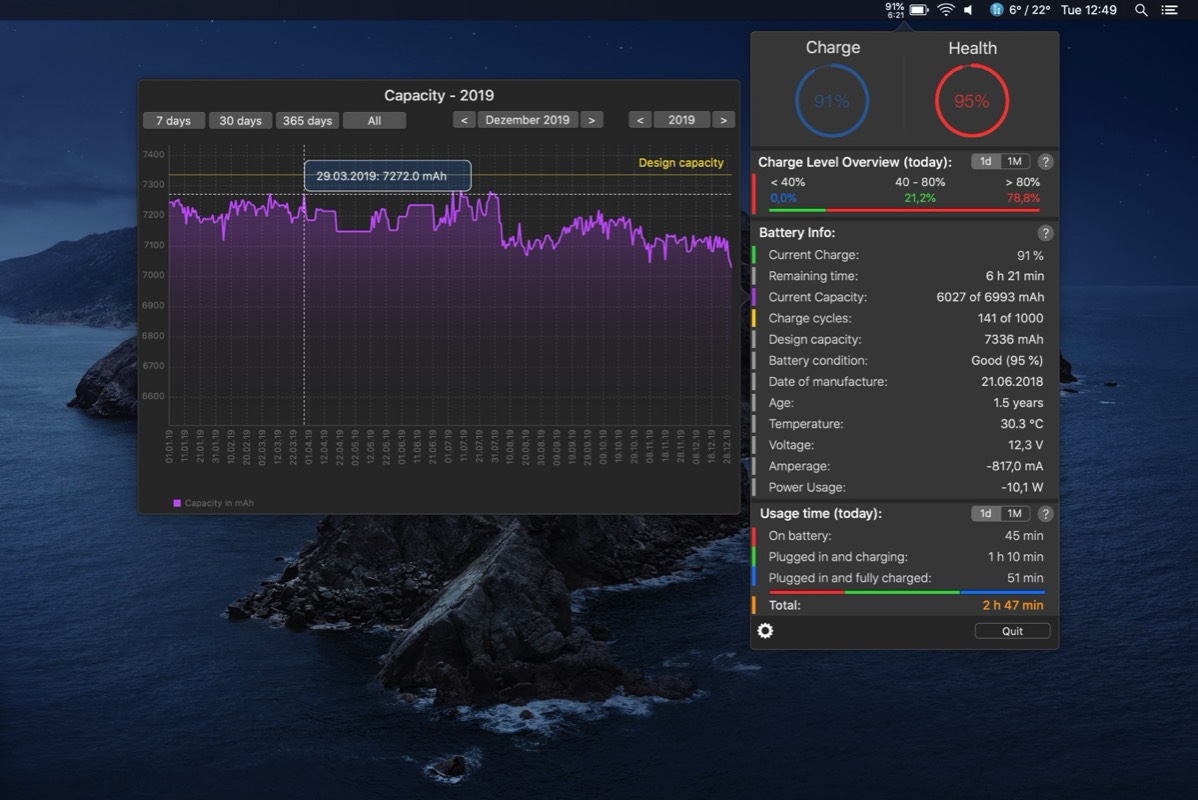The height and width of the screenshot is (800, 1198).
Task: Click the blue Charge circle gauge
Action: click(831, 101)
